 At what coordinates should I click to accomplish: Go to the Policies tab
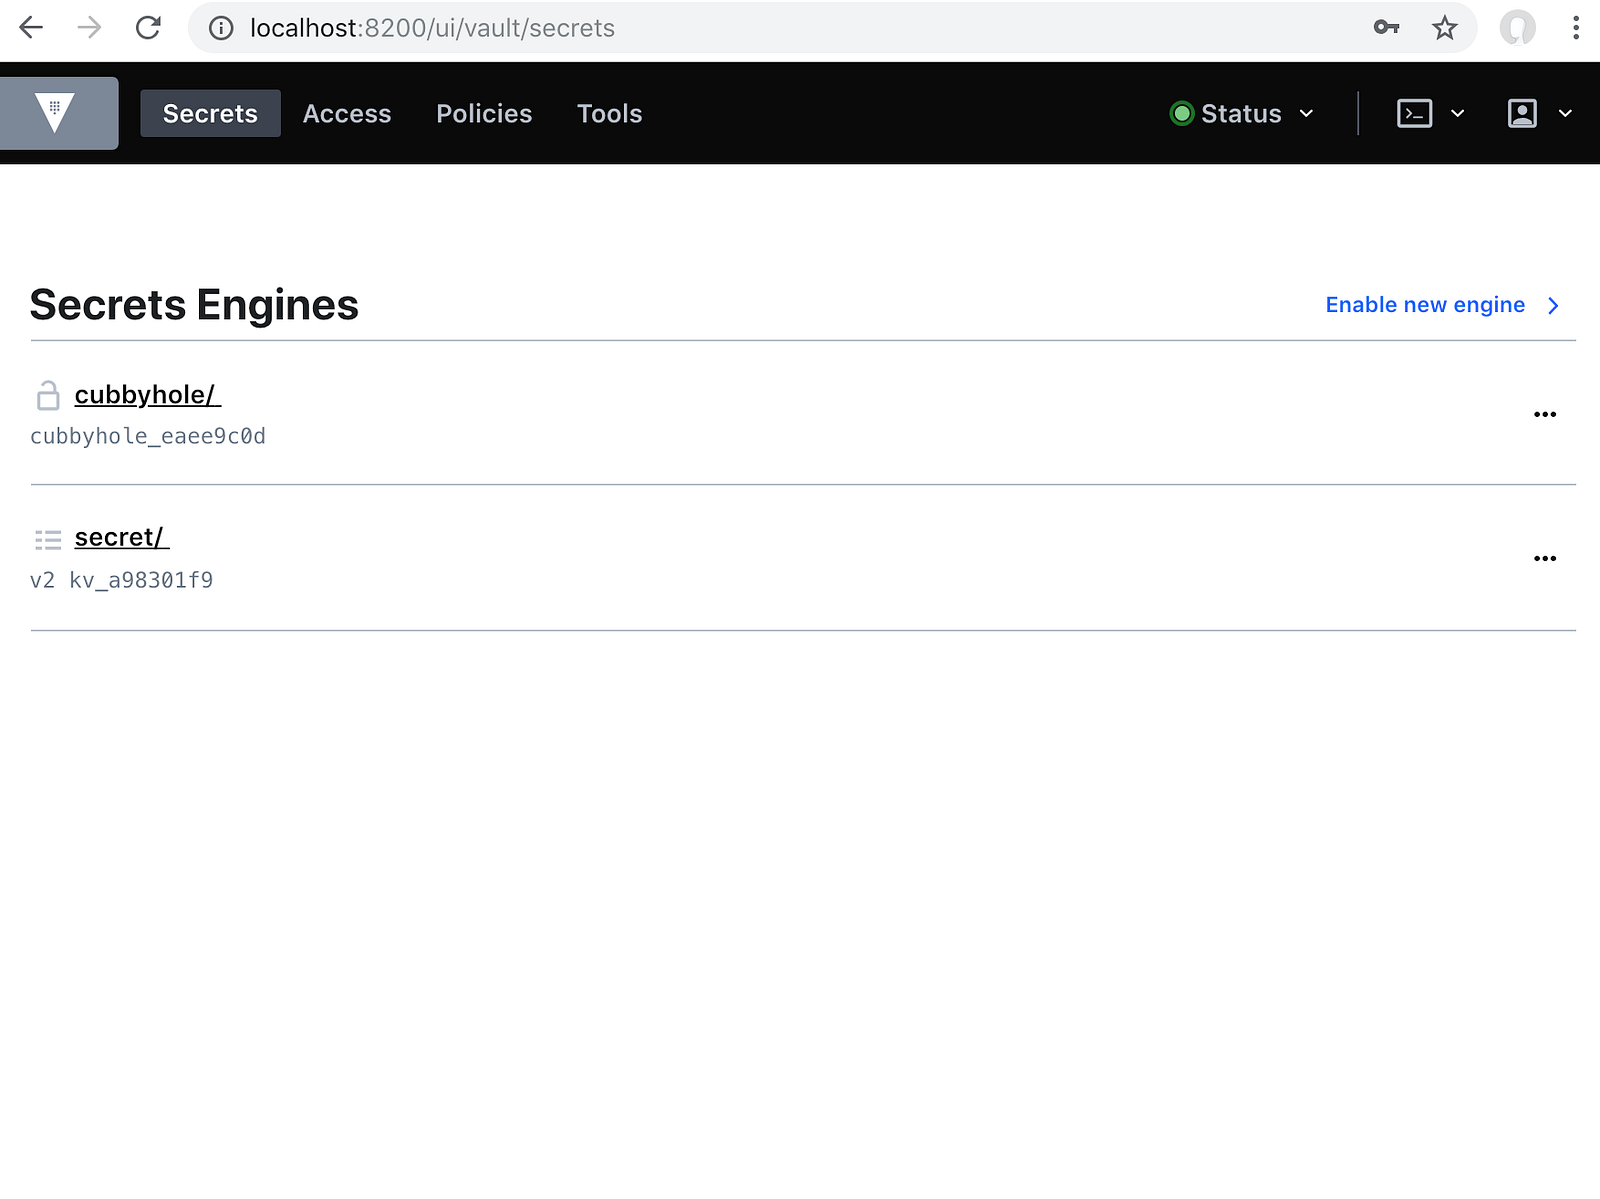484,114
